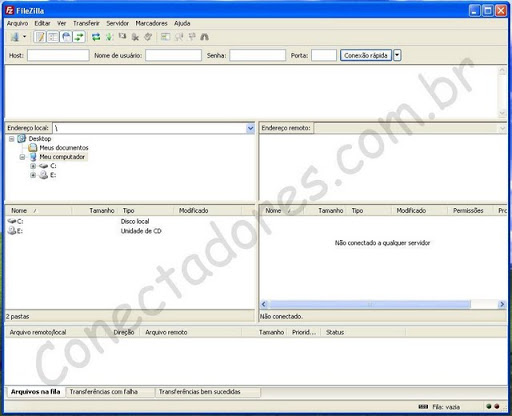The height and width of the screenshot is (416, 512).
Task: Sort remote files by Modificado column
Action: pos(419,211)
